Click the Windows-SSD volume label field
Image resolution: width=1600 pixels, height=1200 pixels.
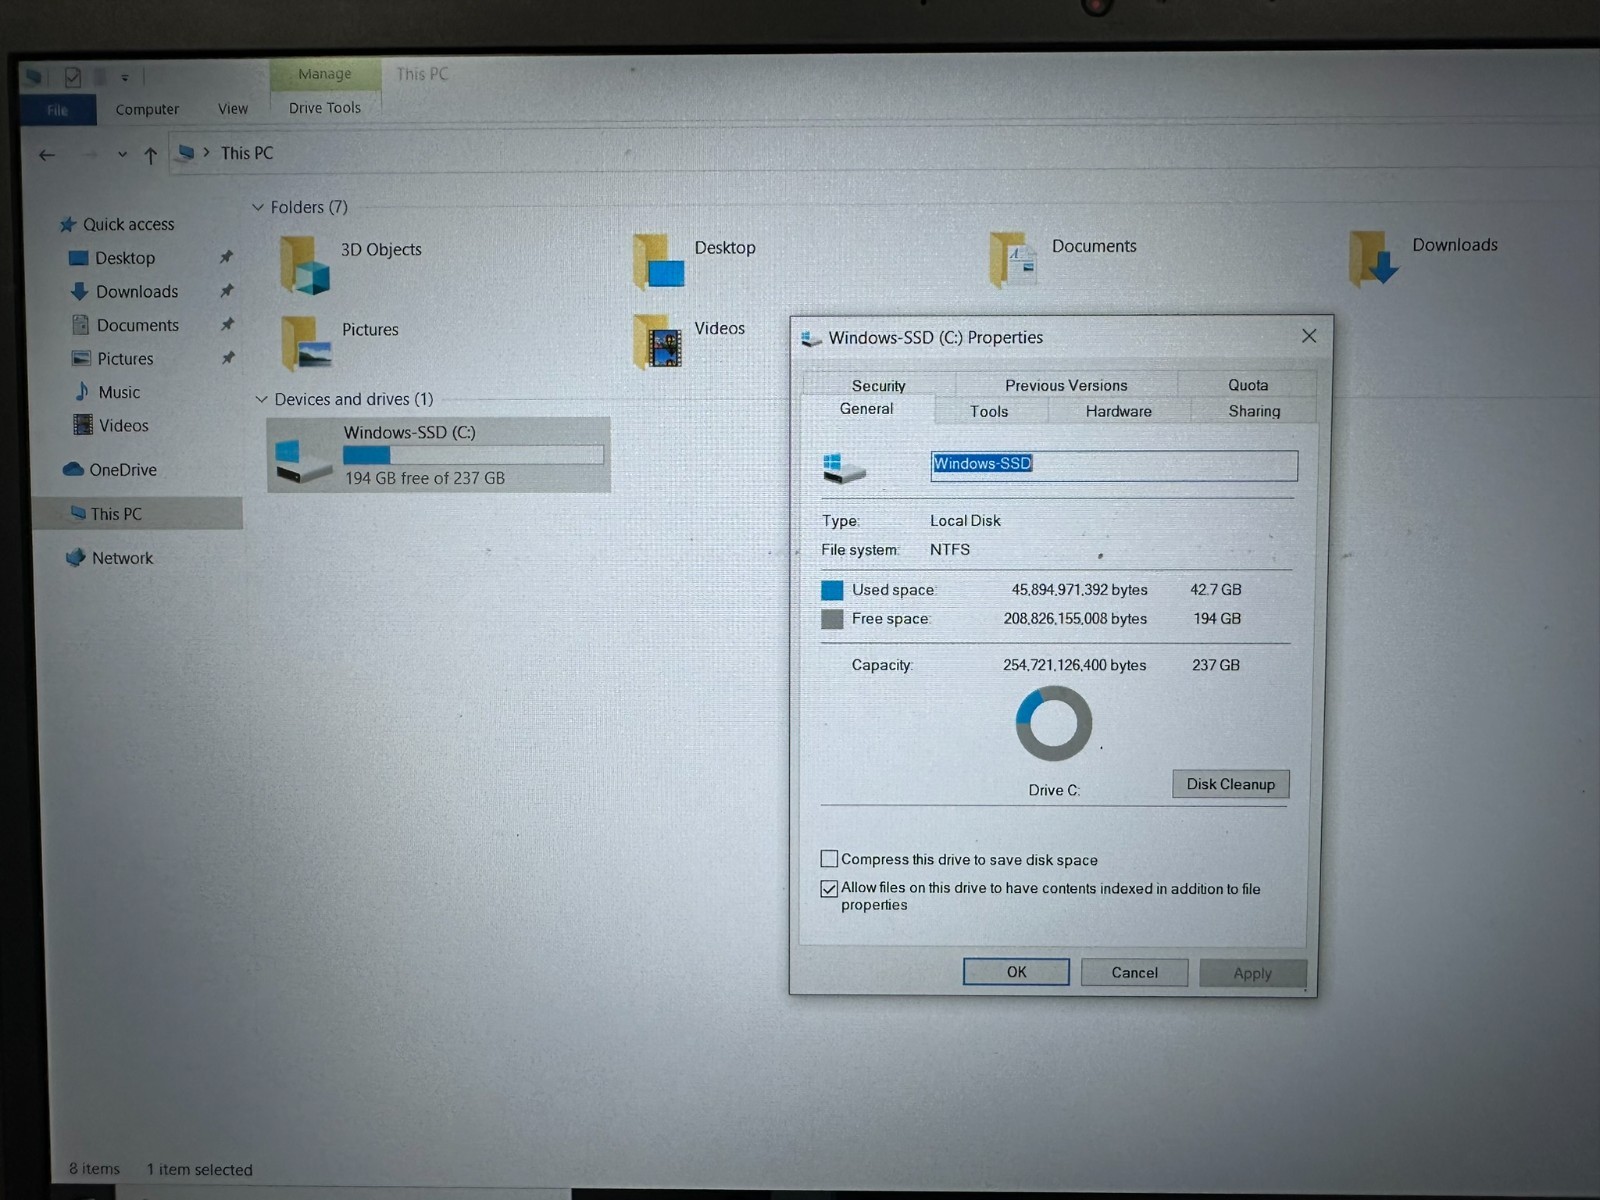[x=1114, y=465]
